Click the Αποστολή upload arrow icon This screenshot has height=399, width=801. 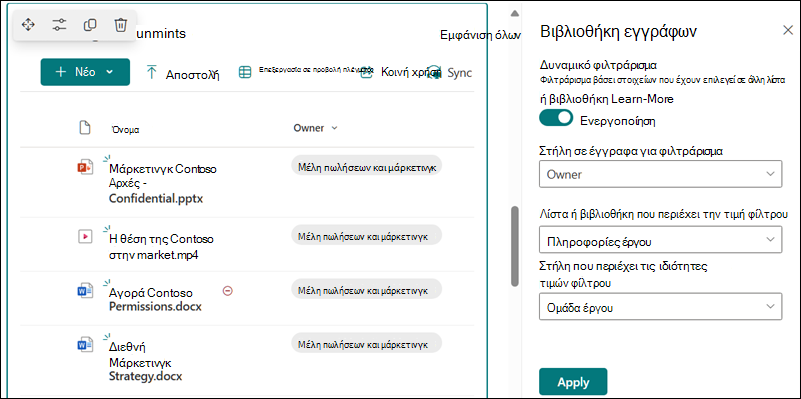coord(152,72)
